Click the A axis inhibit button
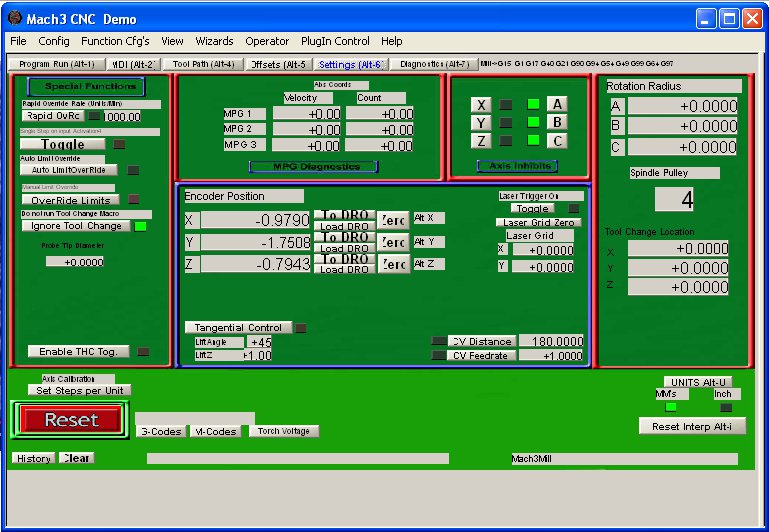The width and height of the screenshot is (769, 532). point(557,104)
